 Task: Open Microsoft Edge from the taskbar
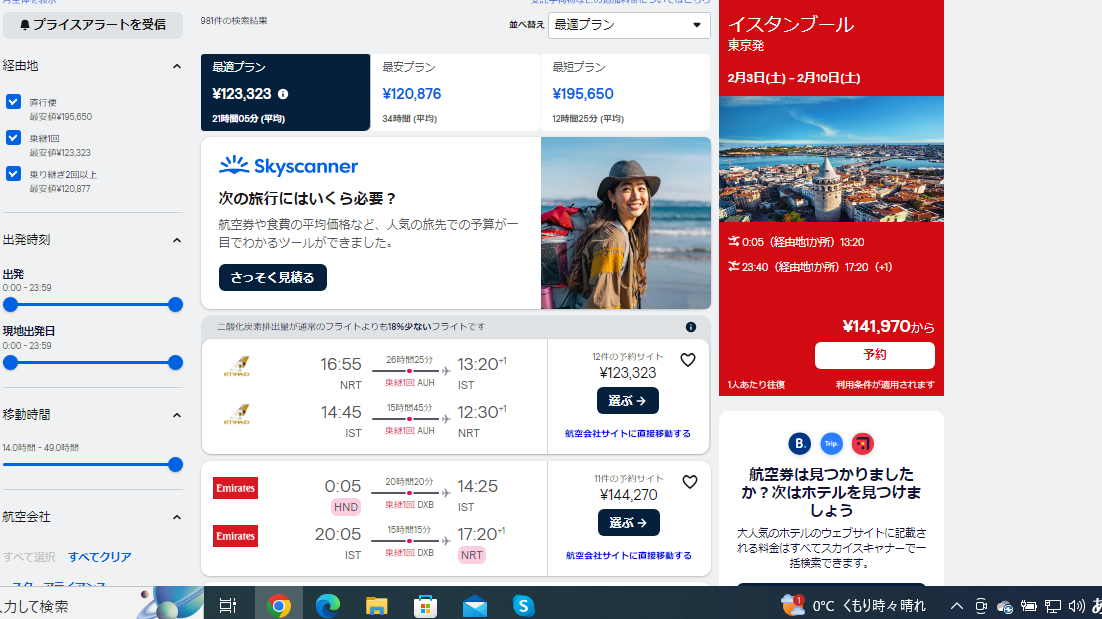tap(328, 605)
